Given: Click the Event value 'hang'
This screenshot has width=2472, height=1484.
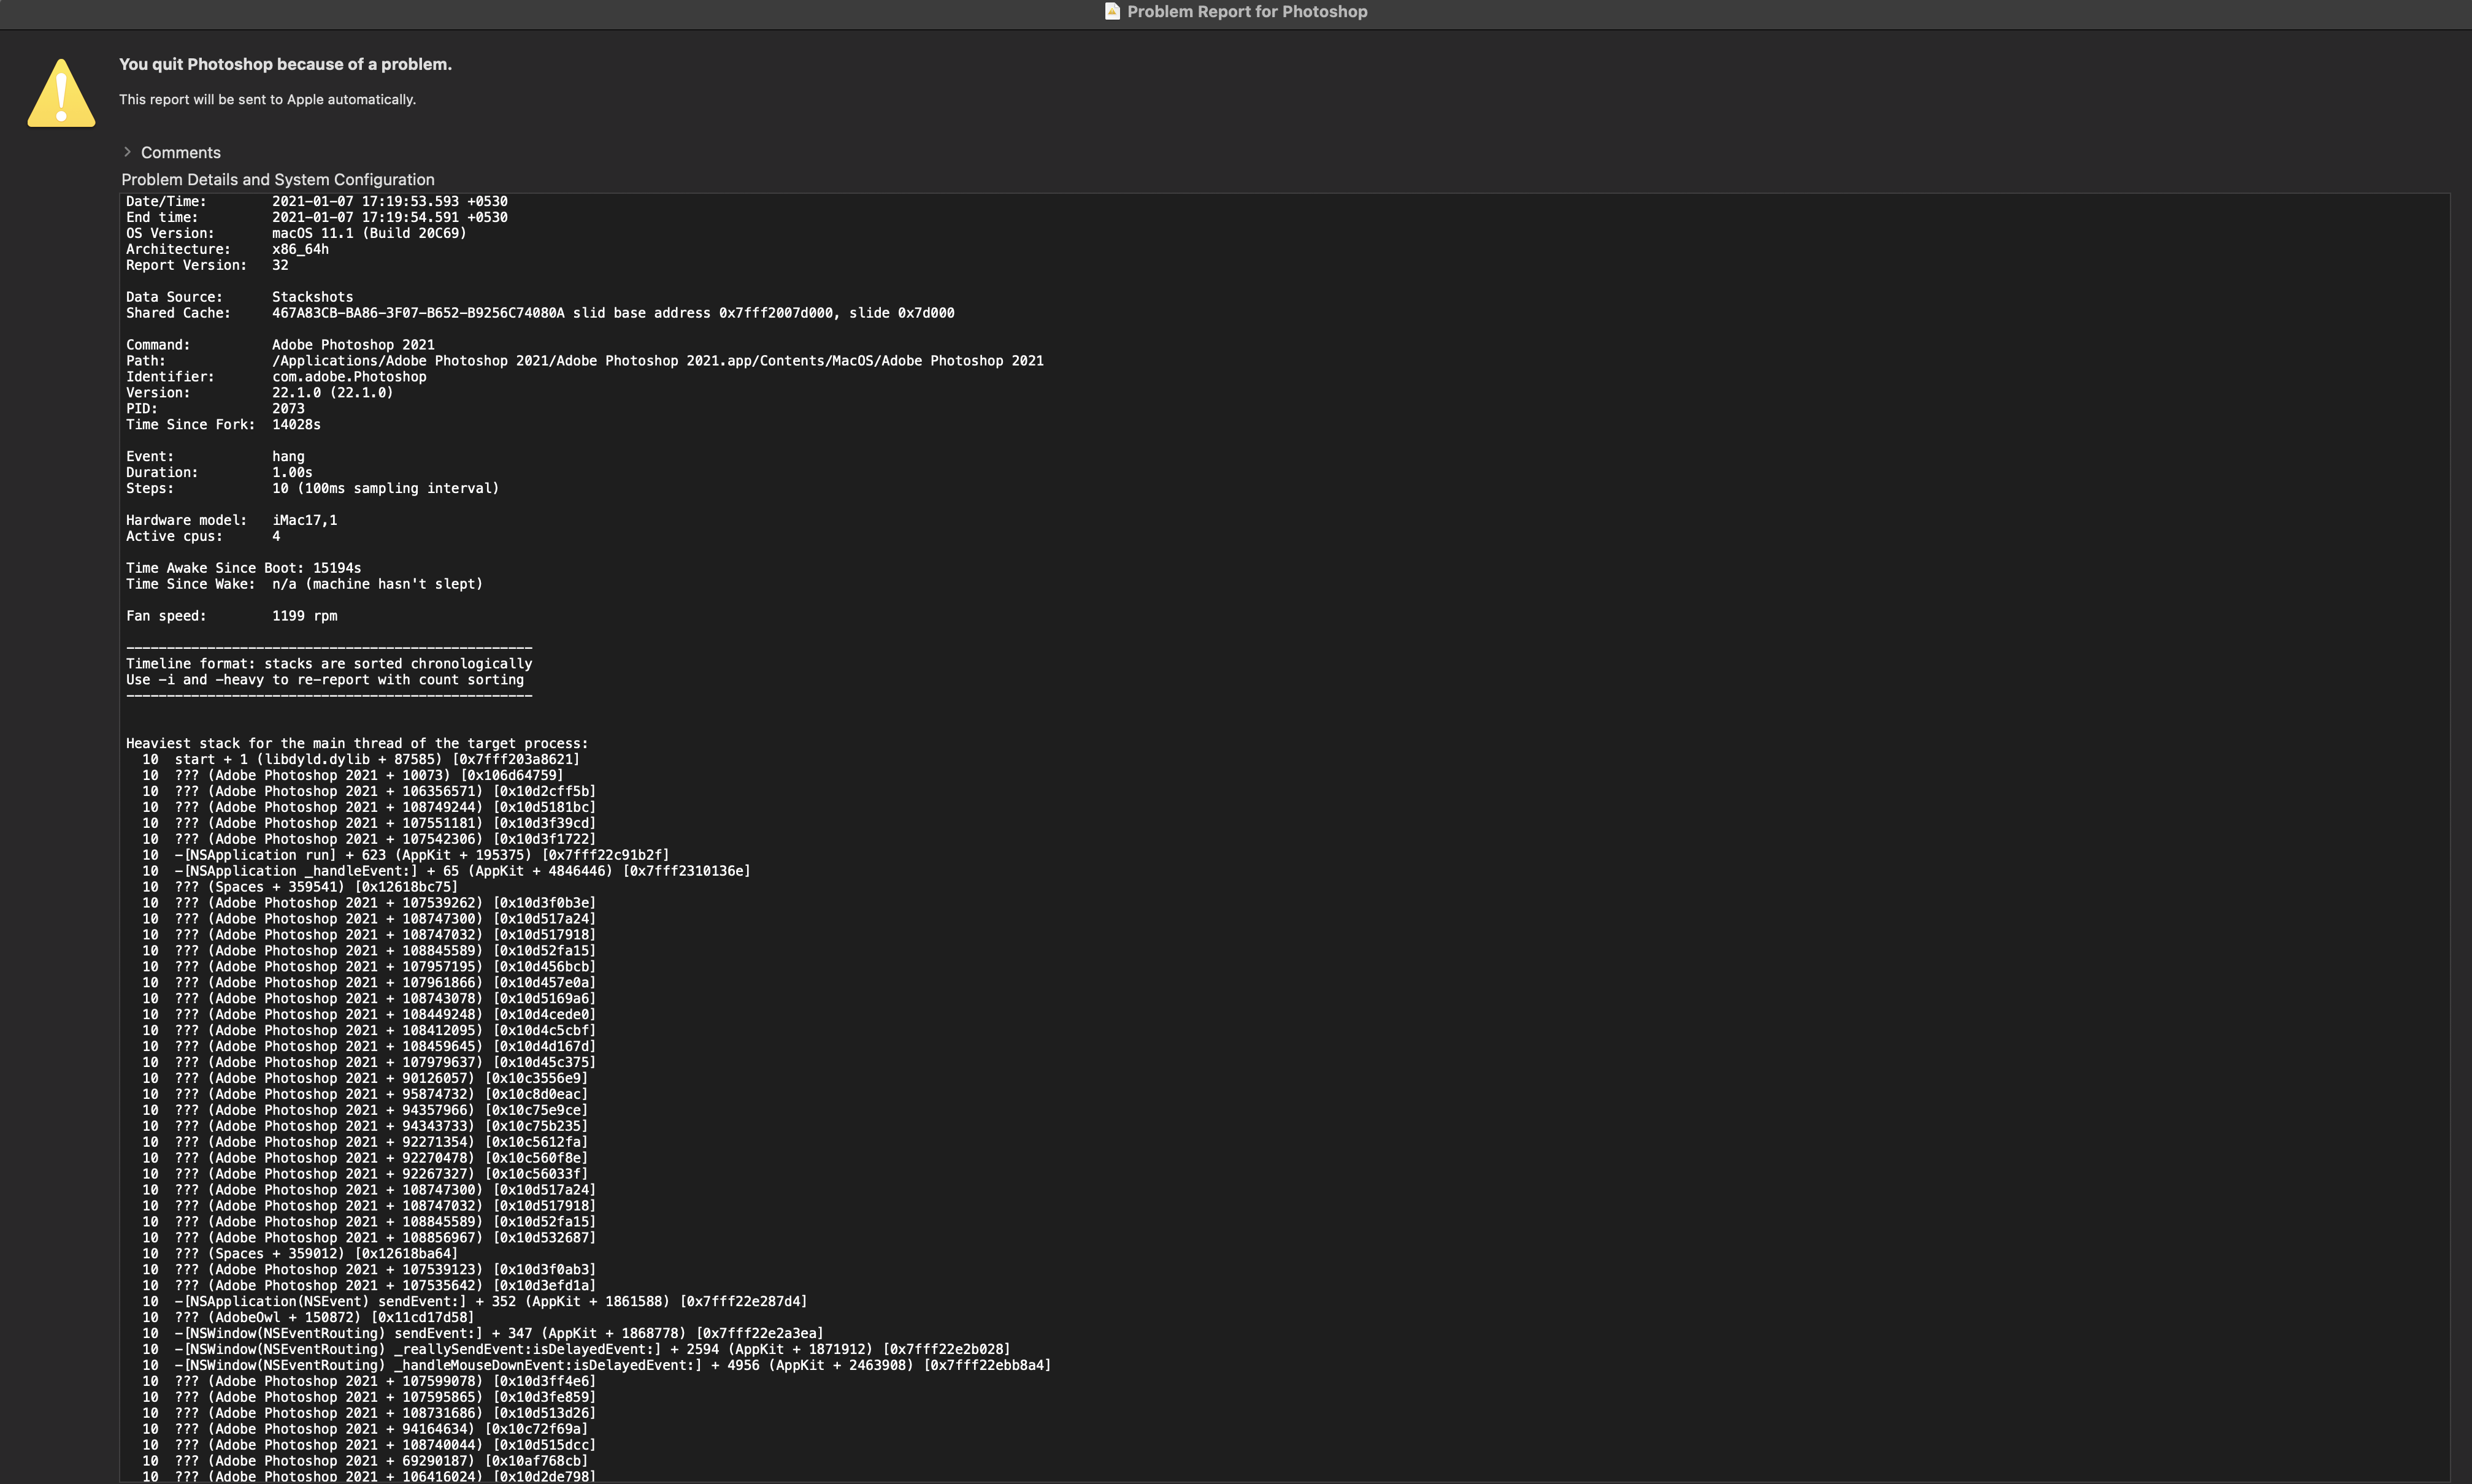Looking at the screenshot, I should click(x=288, y=456).
